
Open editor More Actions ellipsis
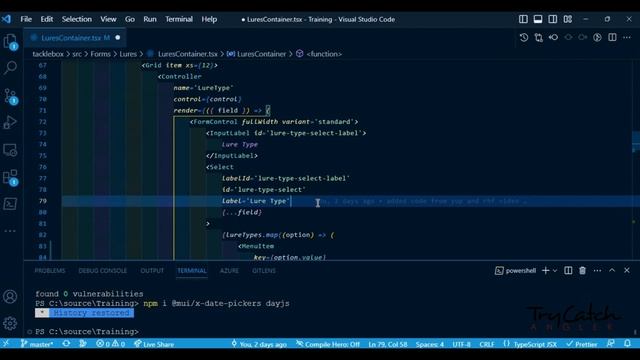pyautogui.click(x=627, y=38)
